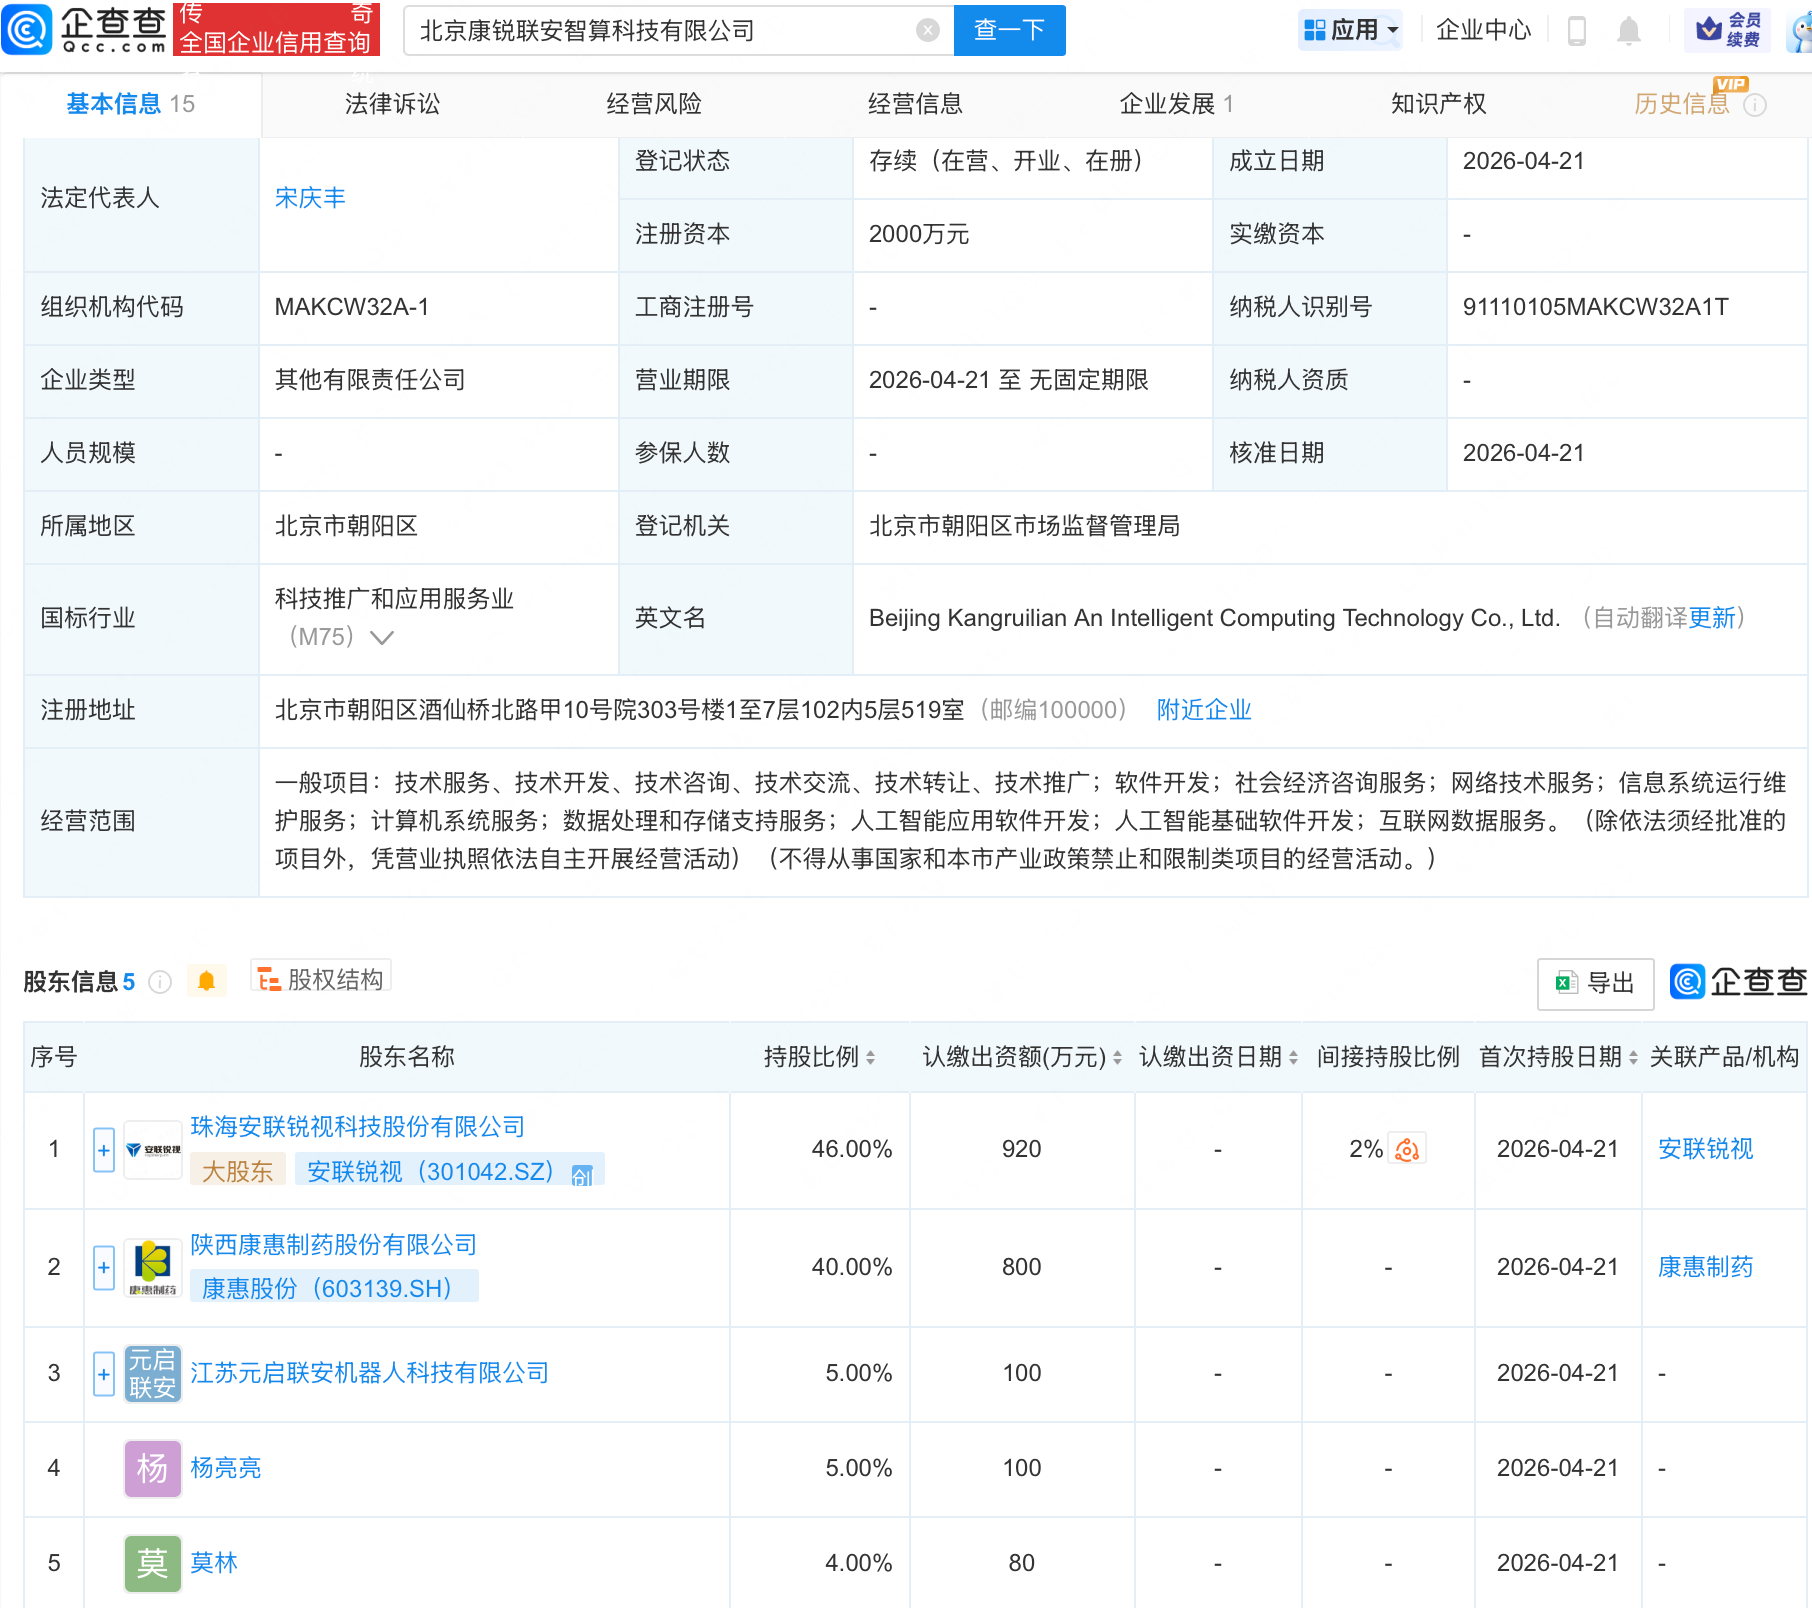This screenshot has height=1608, width=1812.
Task: Open the 股权结构 equity structure view
Action: pos(320,979)
